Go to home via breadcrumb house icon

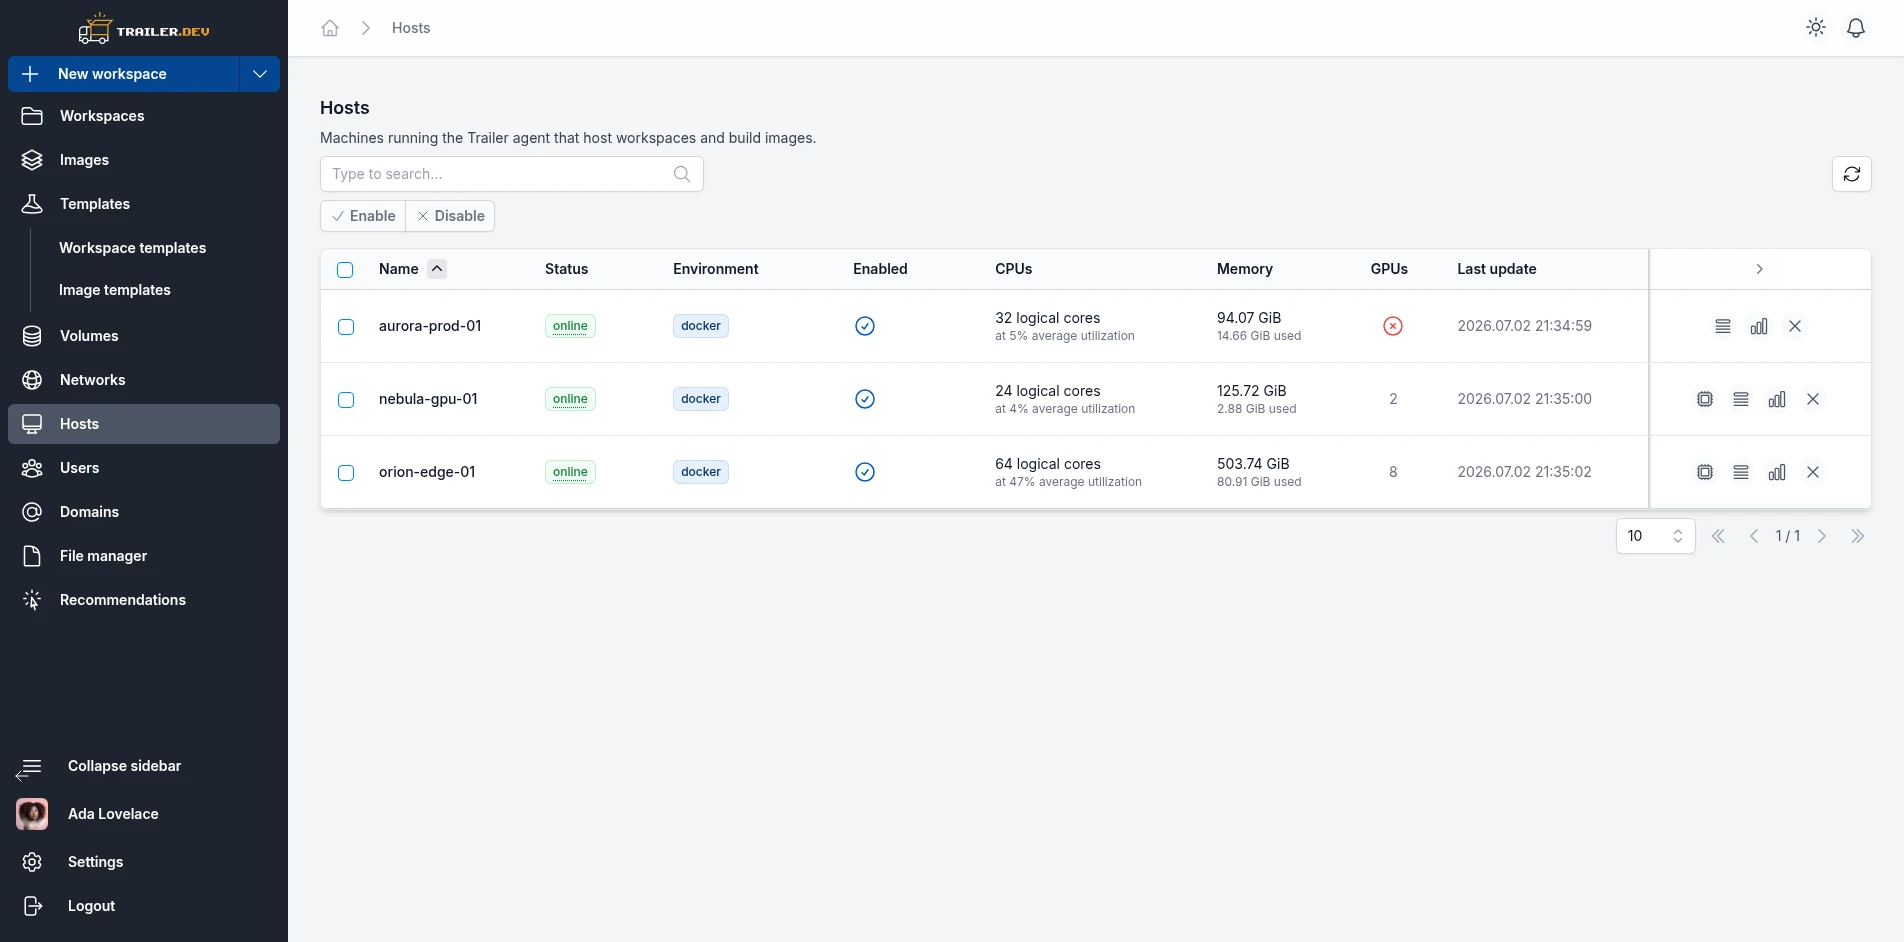[x=330, y=28]
